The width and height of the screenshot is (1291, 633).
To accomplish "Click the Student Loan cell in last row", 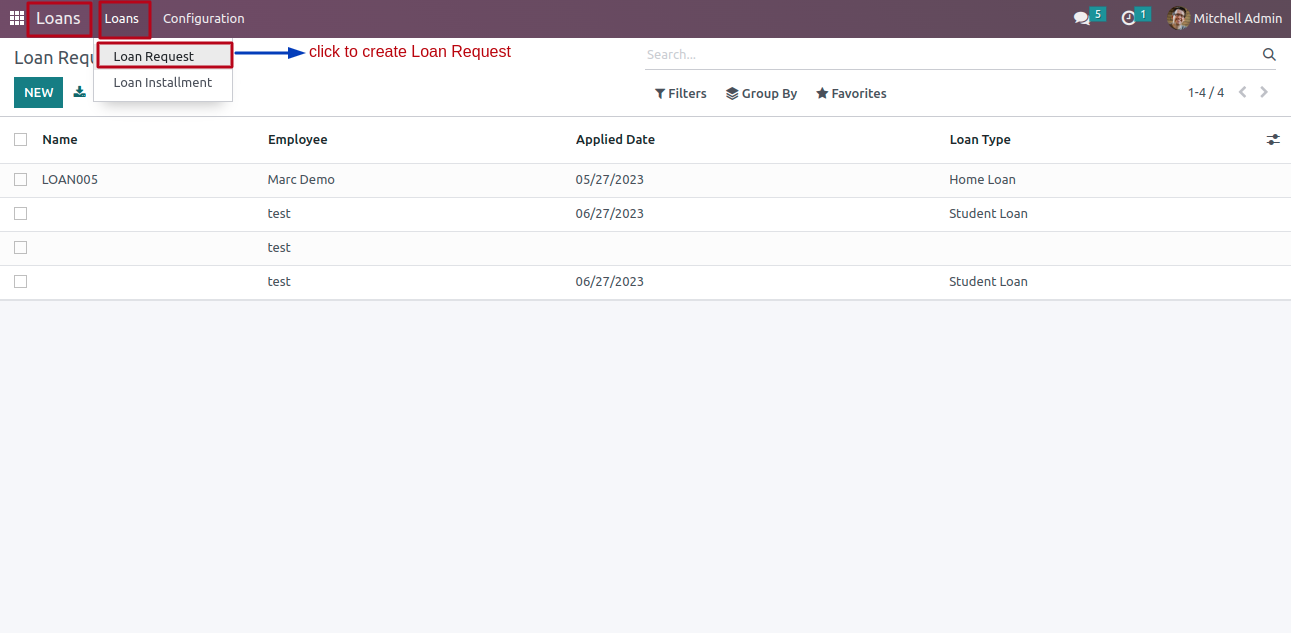I will [988, 282].
